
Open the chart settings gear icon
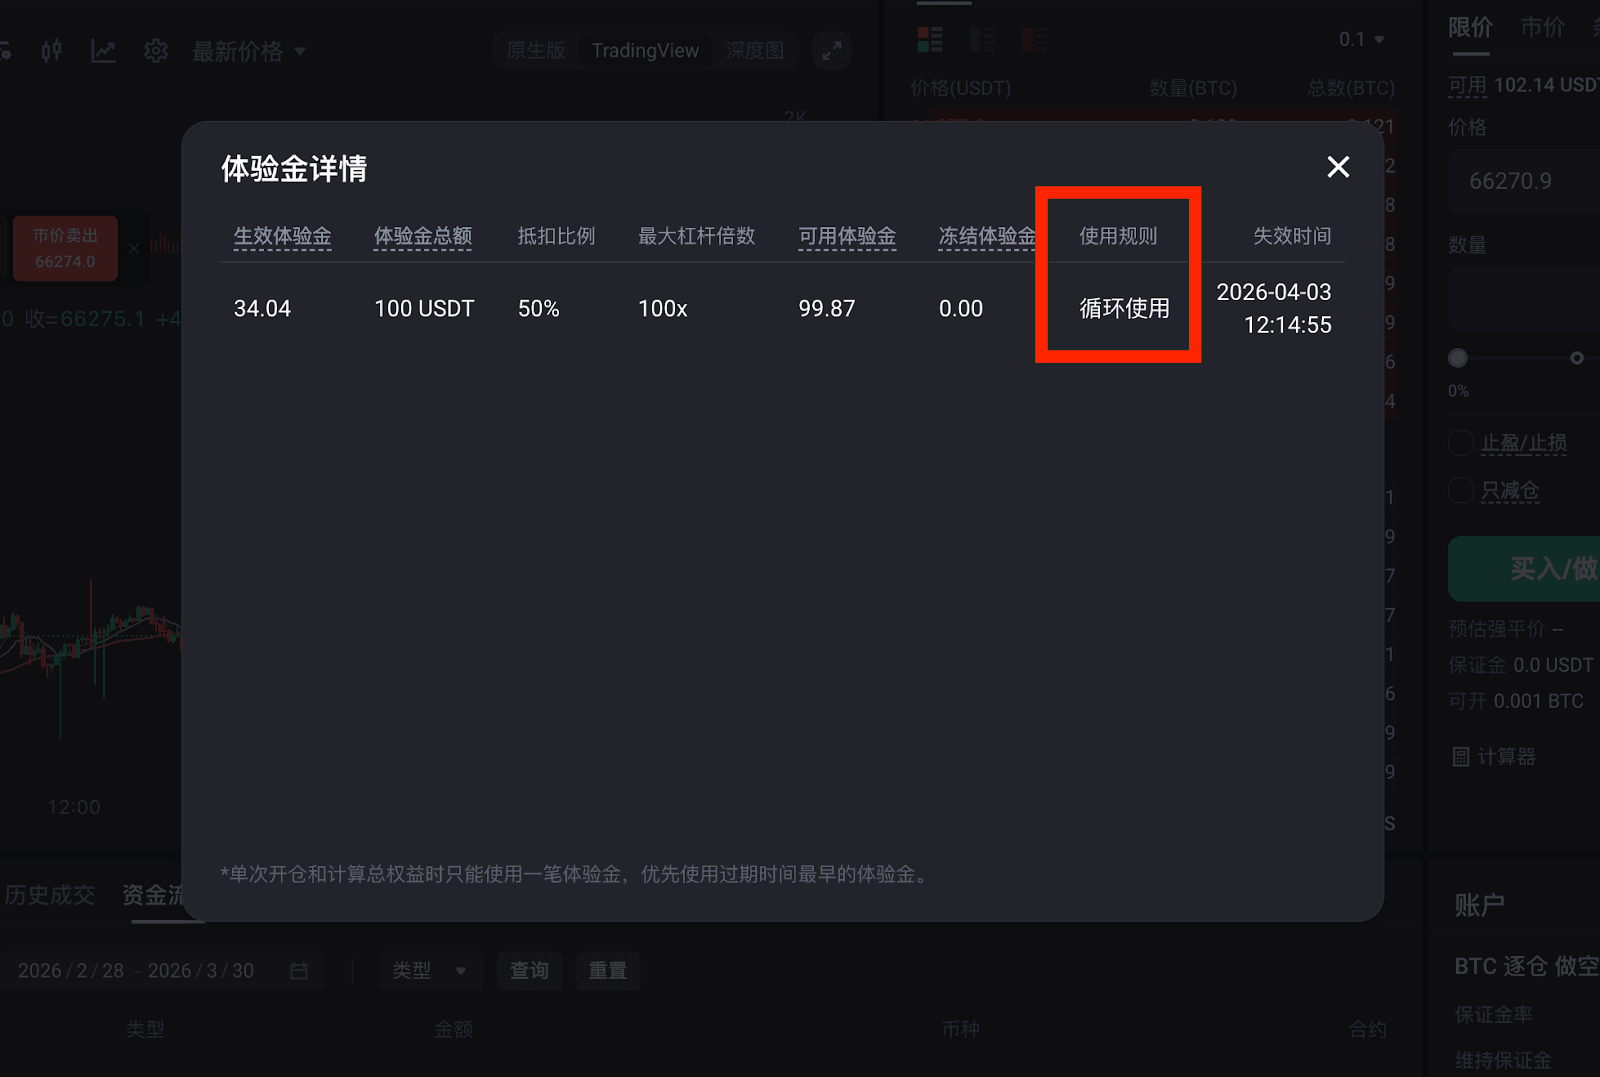click(156, 51)
